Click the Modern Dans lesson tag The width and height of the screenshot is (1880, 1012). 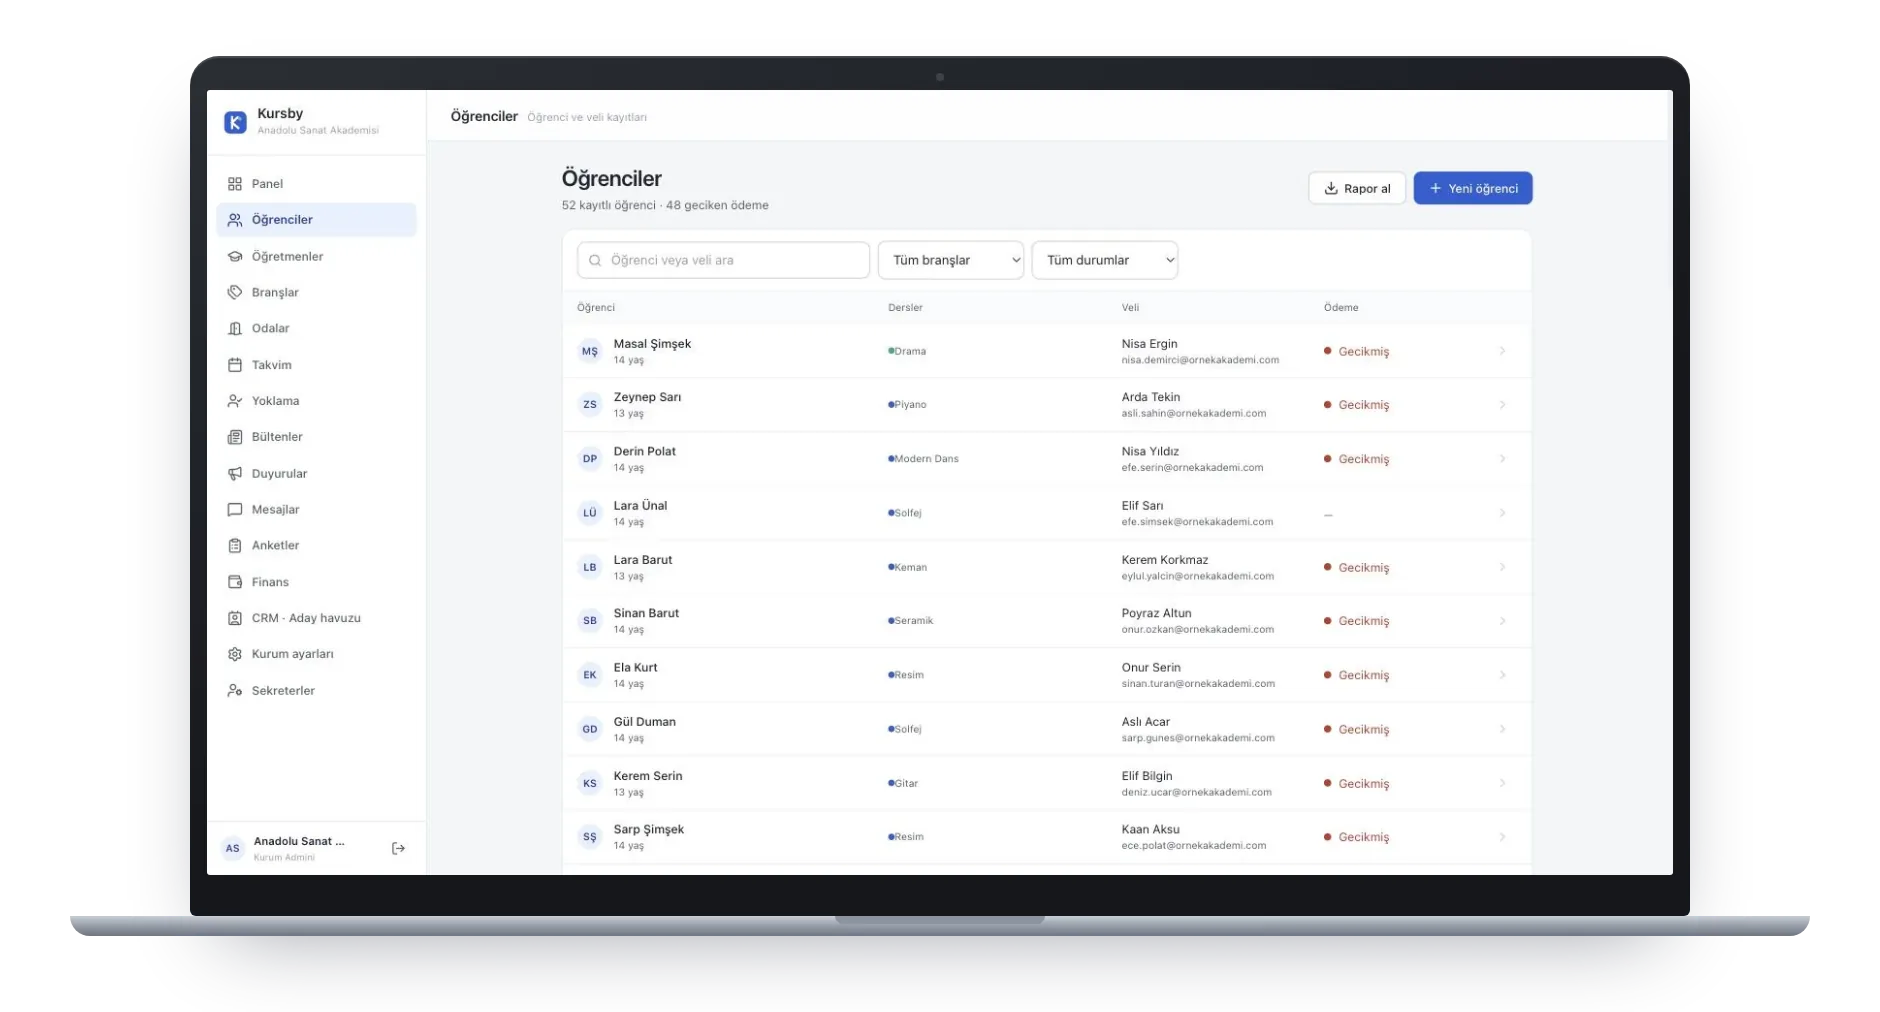pos(923,459)
